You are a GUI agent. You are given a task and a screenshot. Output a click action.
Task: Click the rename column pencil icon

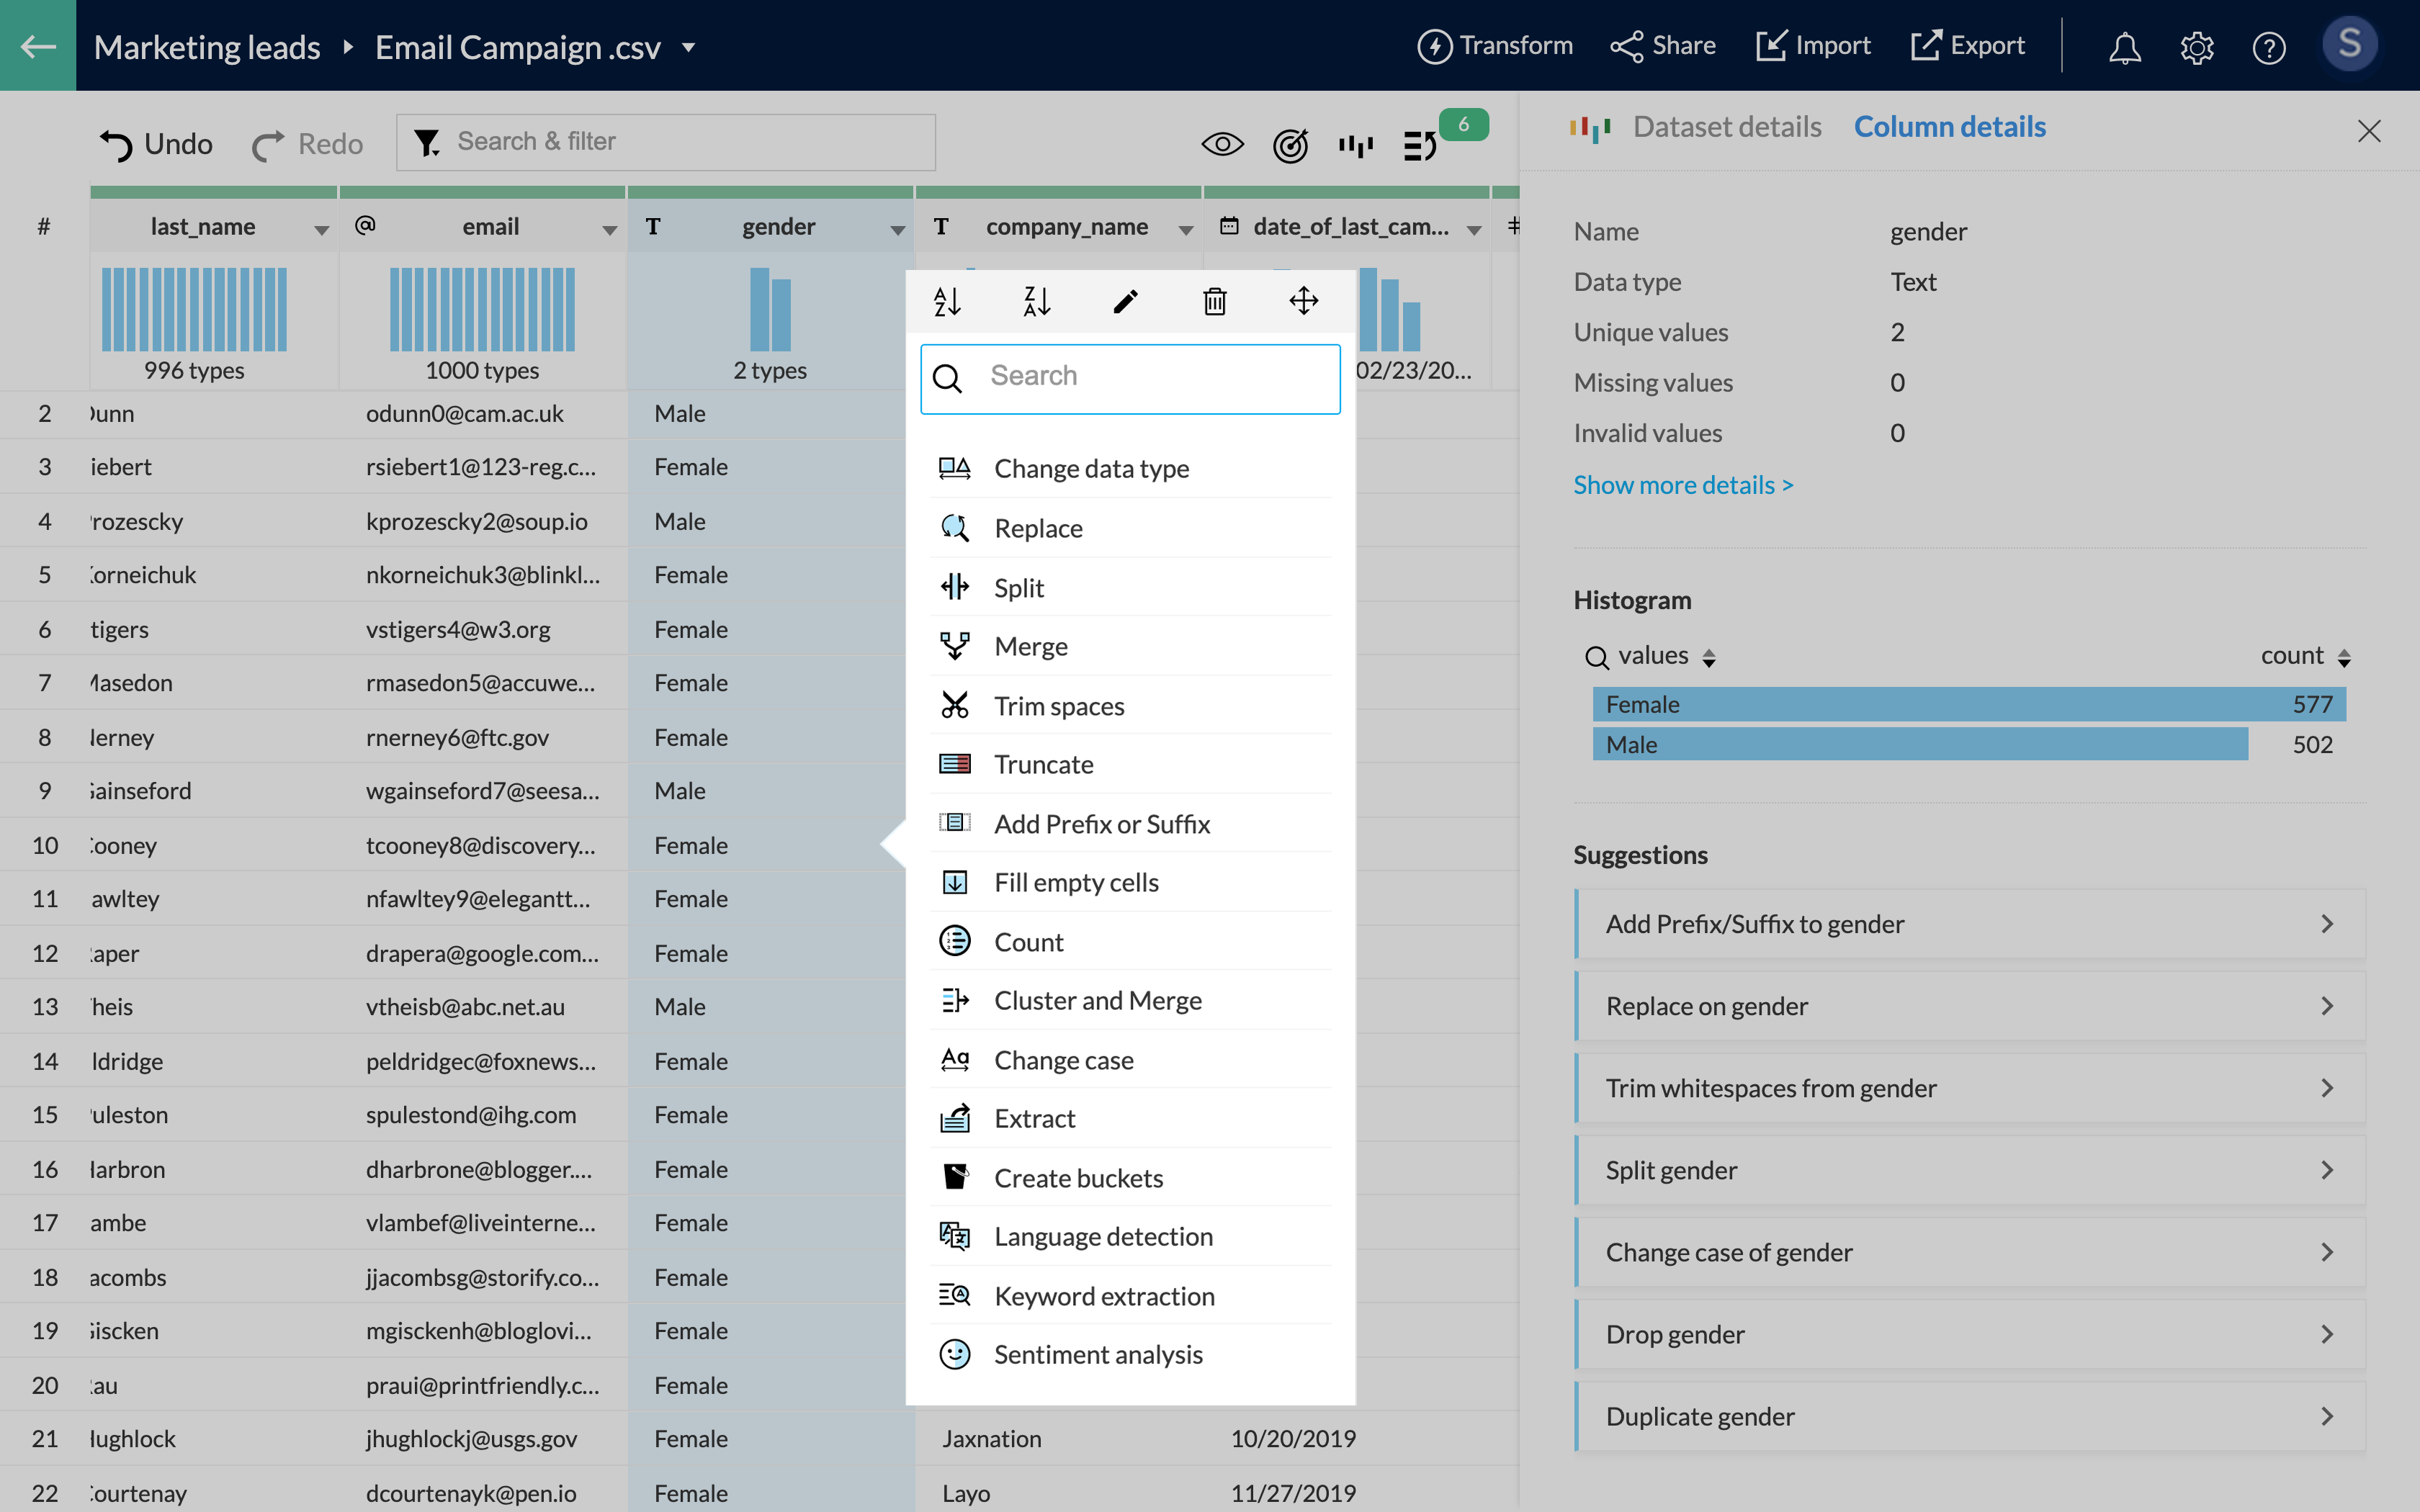(1125, 301)
